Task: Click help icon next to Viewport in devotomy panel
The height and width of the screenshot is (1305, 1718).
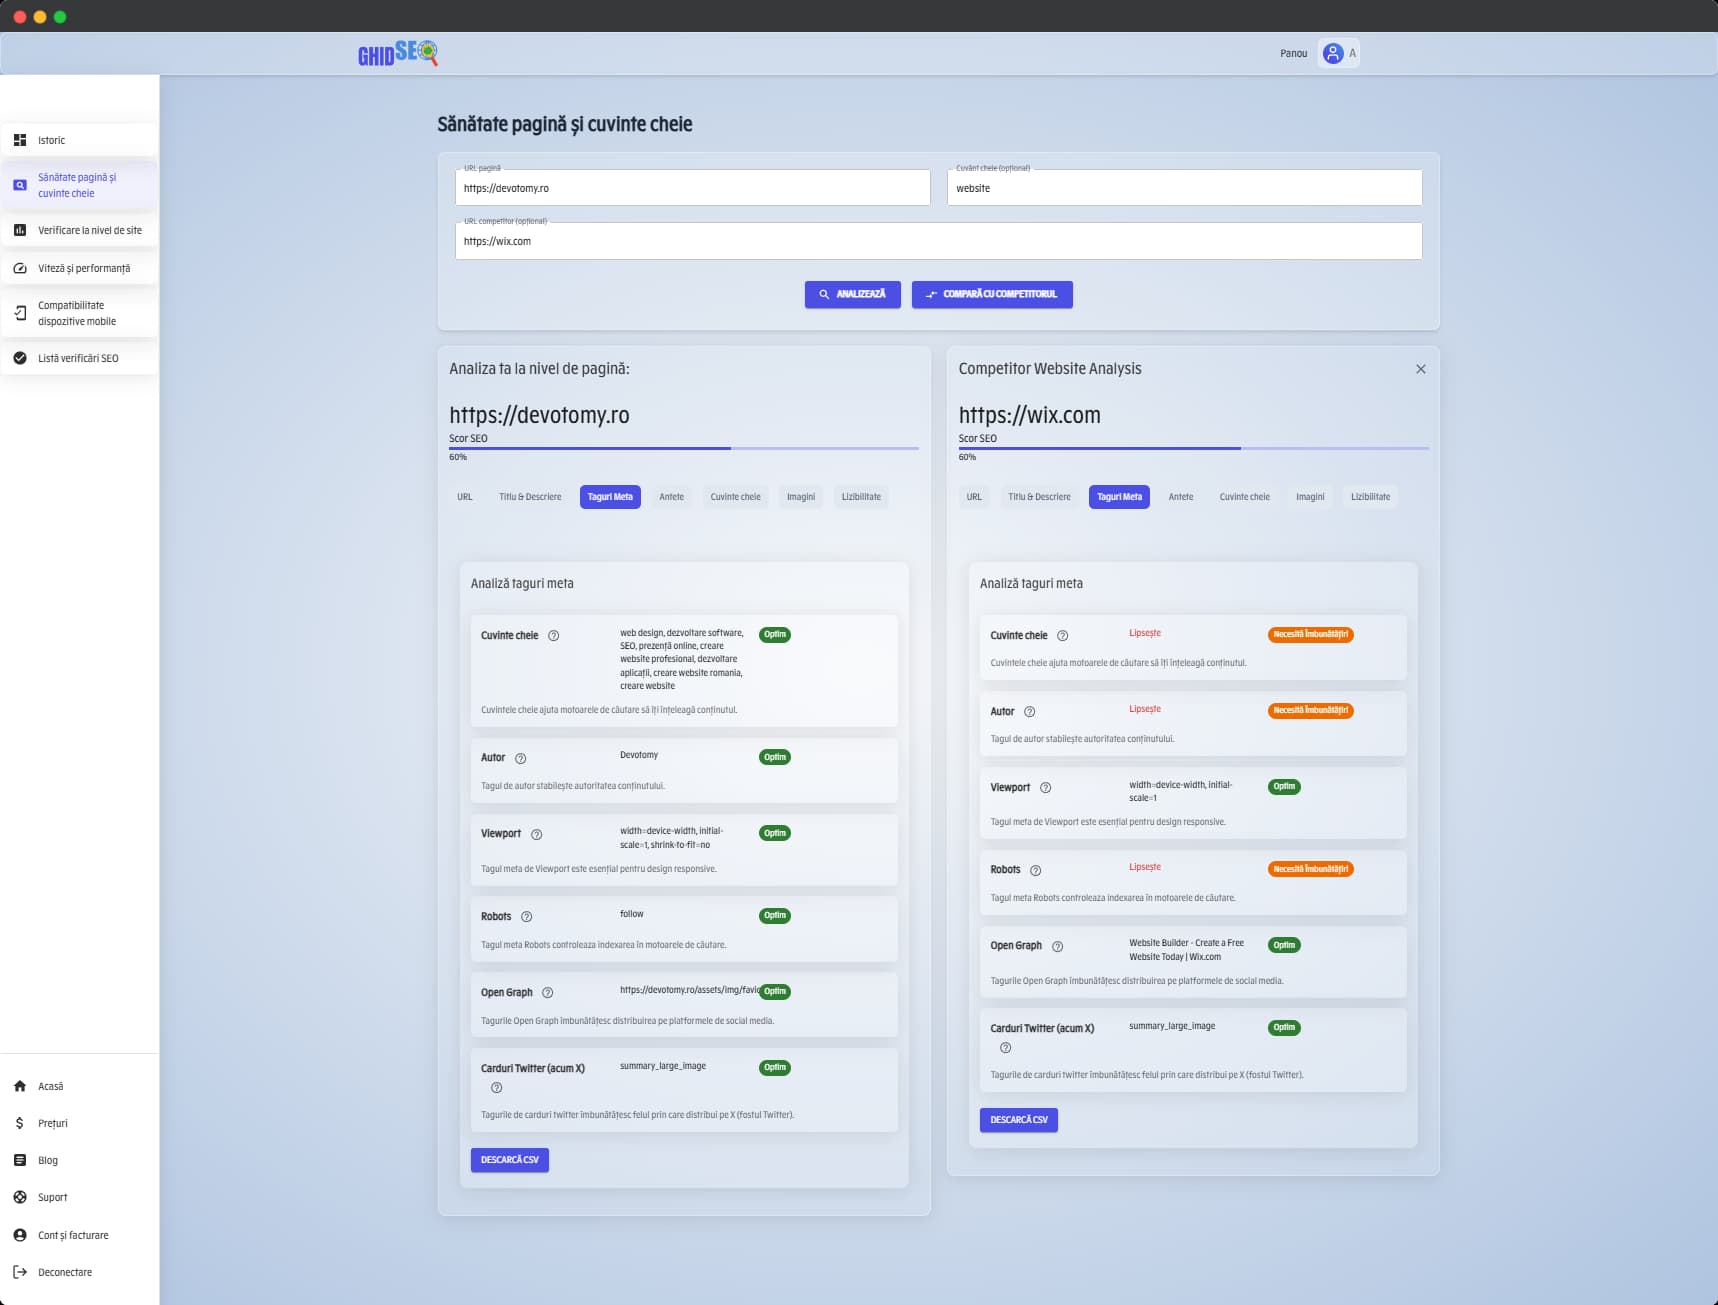Action: click(x=536, y=834)
